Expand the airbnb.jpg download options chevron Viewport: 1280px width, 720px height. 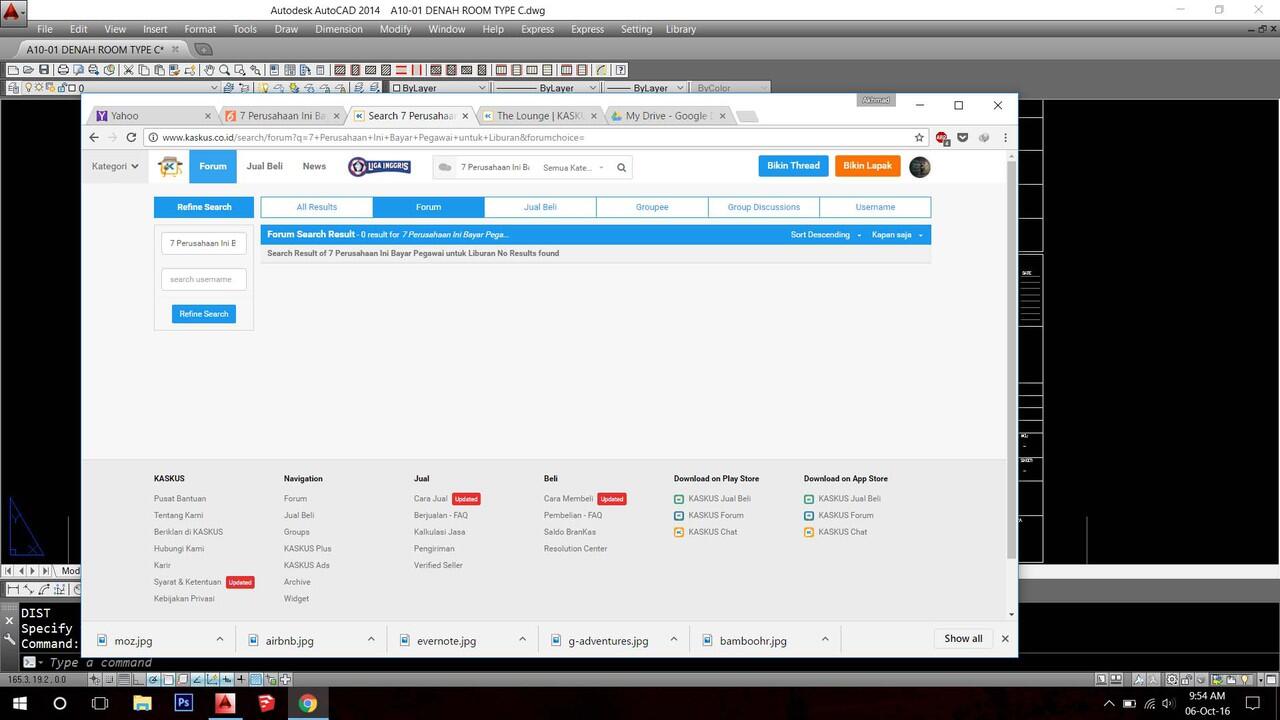pos(371,639)
